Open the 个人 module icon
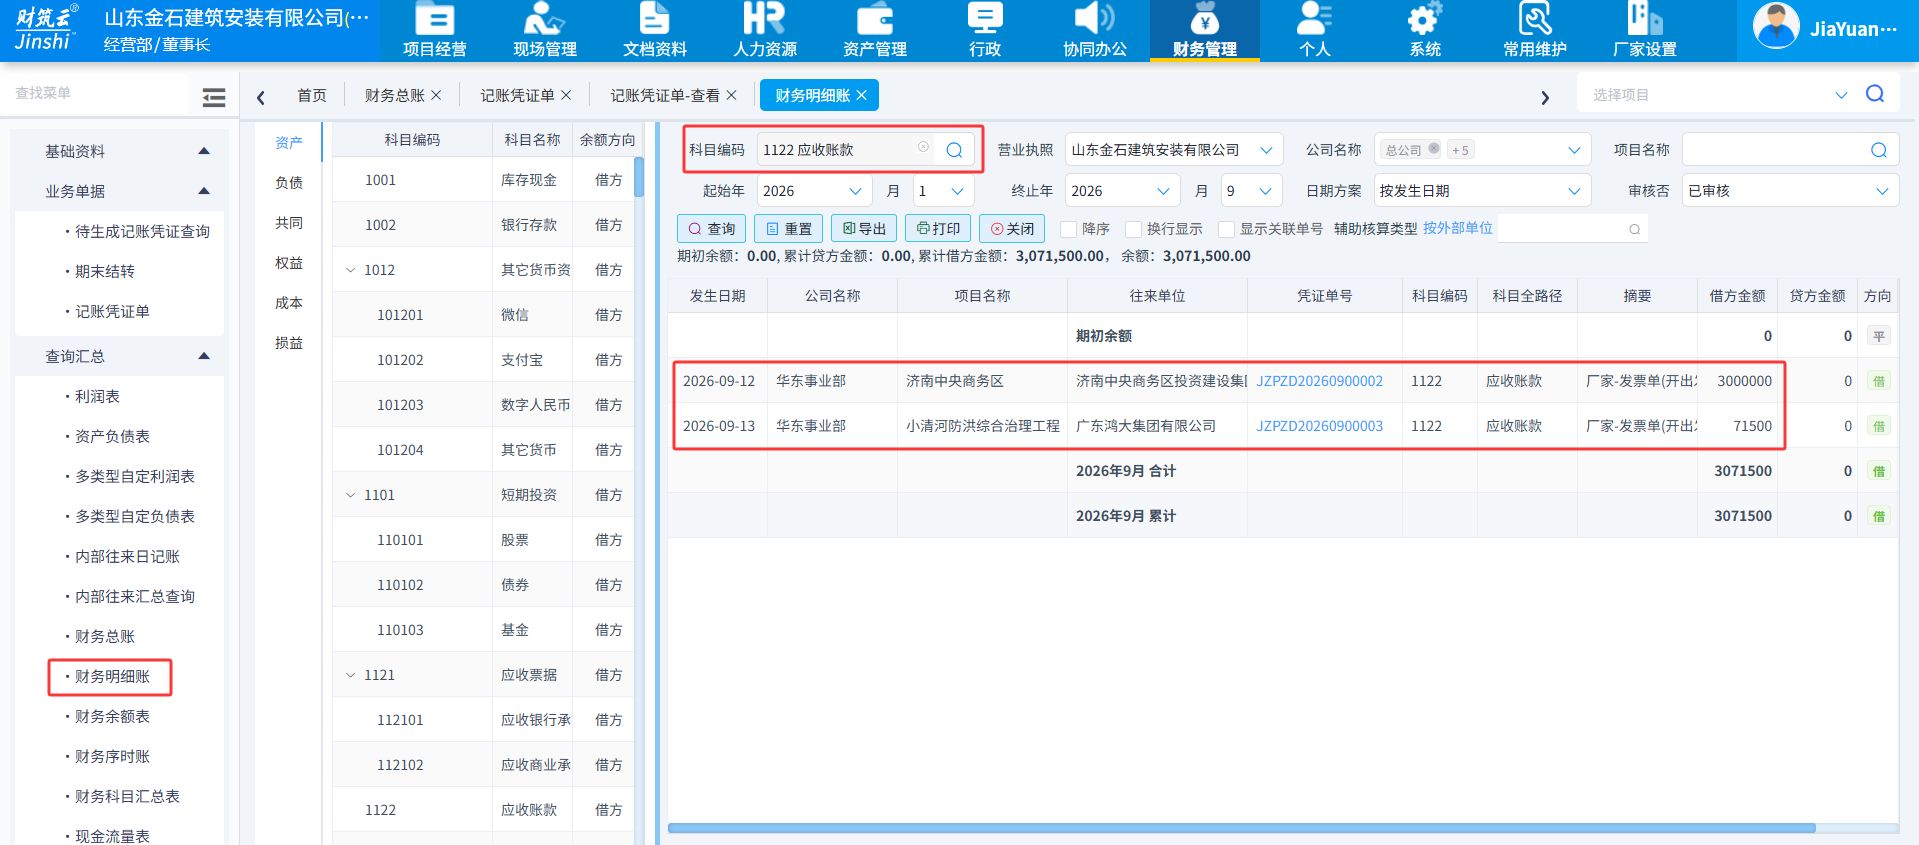The image size is (1919, 845). (x=1314, y=30)
